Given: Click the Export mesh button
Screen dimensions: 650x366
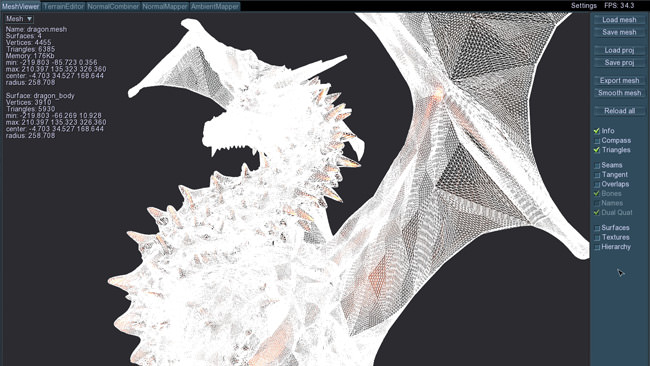Looking at the screenshot, I should [619, 80].
